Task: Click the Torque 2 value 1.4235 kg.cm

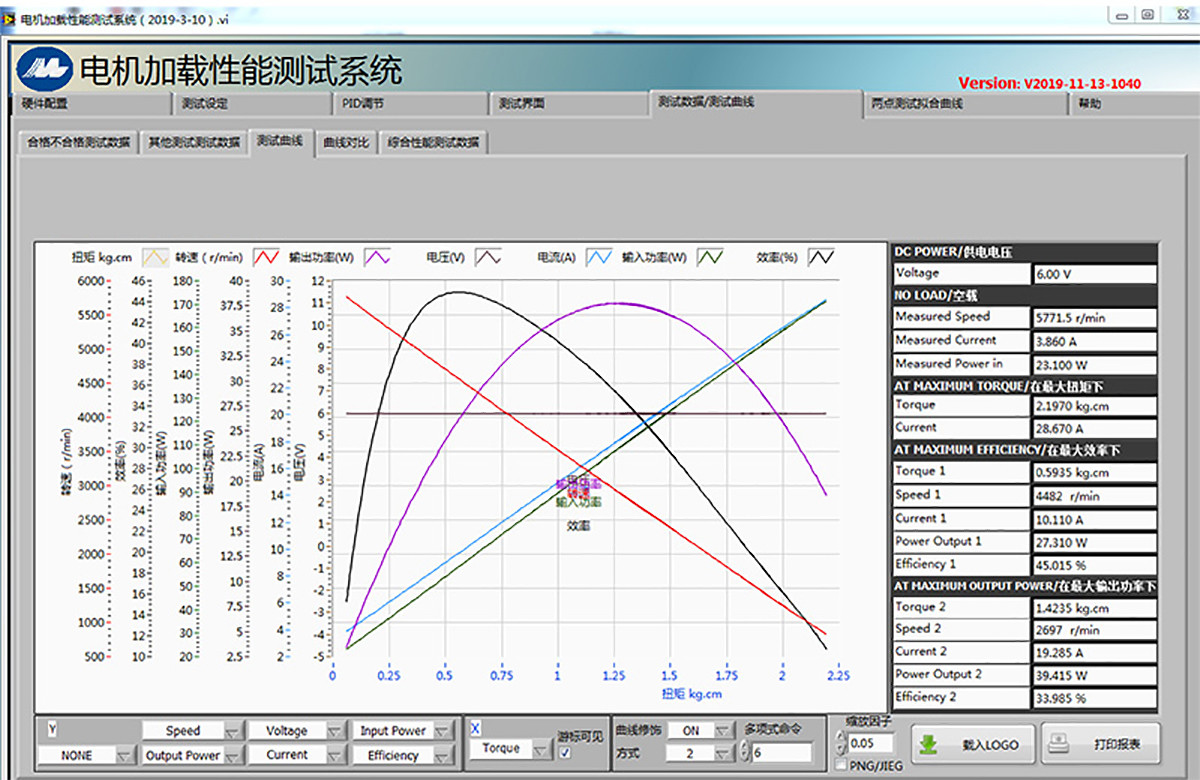Action: [1094, 608]
